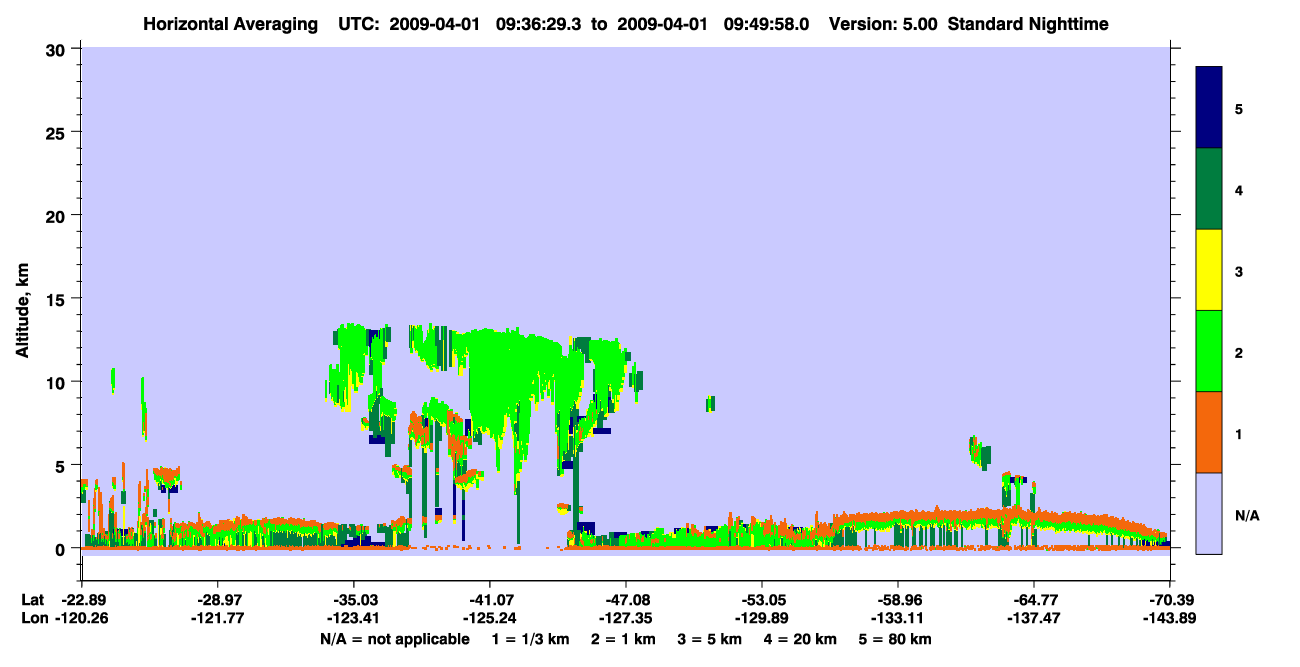Click the 'Lat' row label

tap(32, 600)
